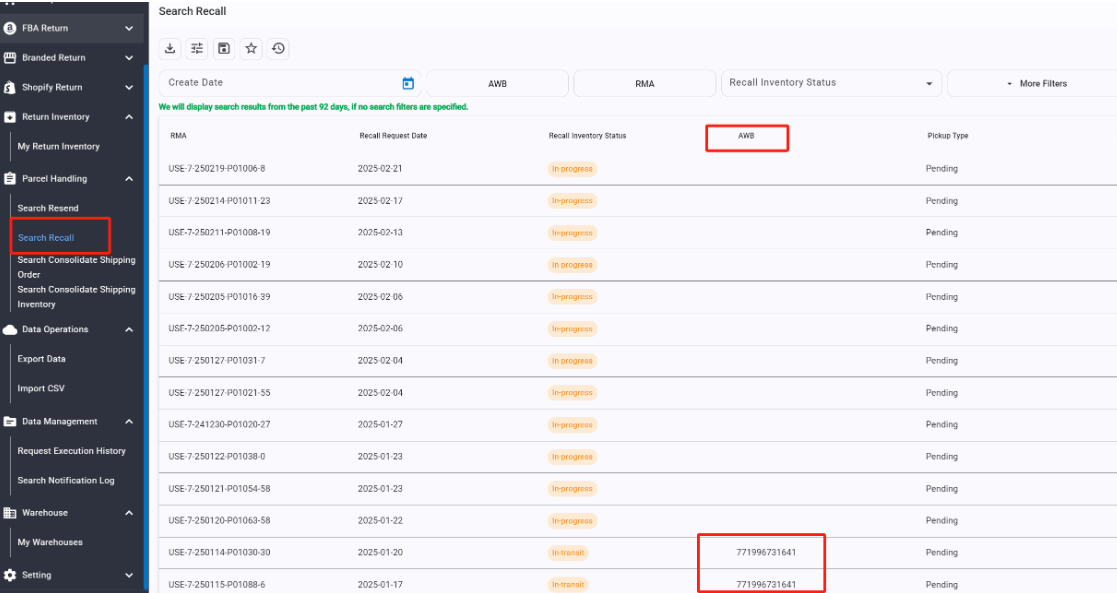Screen dimensions: 1117x593
Task: Click the Data Operations cloud icon
Action: coord(10,329)
